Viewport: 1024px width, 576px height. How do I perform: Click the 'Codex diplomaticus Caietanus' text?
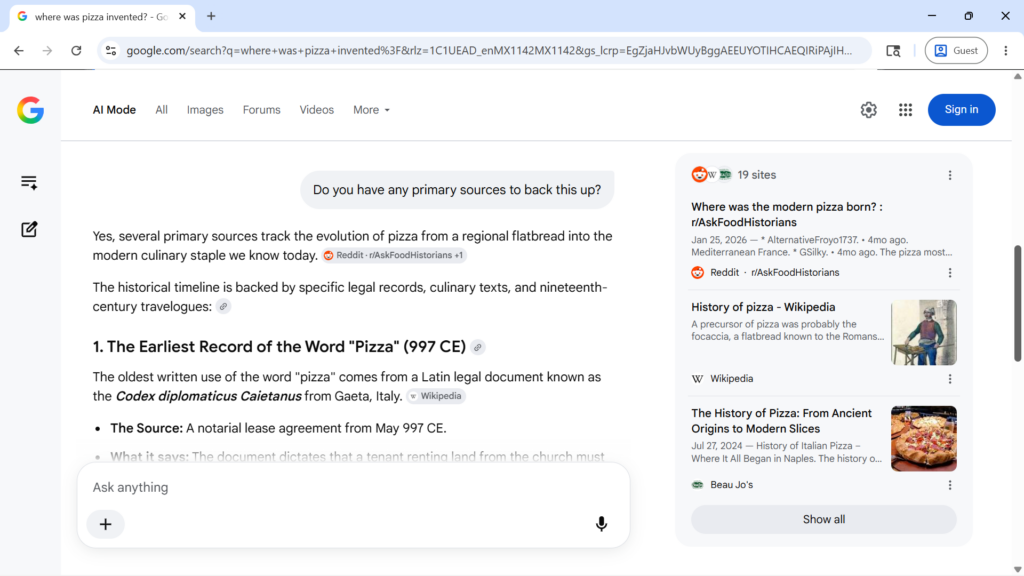pyautogui.click(x=208, y=396)
